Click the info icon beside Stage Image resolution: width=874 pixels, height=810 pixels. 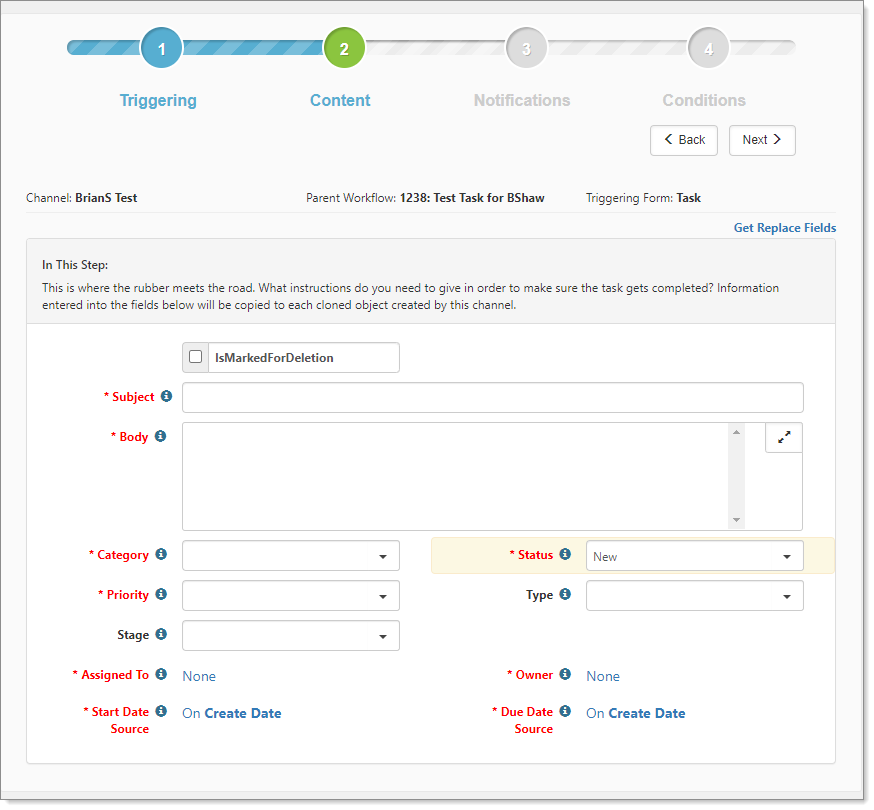pyautogui.click(x=161, y=634)
